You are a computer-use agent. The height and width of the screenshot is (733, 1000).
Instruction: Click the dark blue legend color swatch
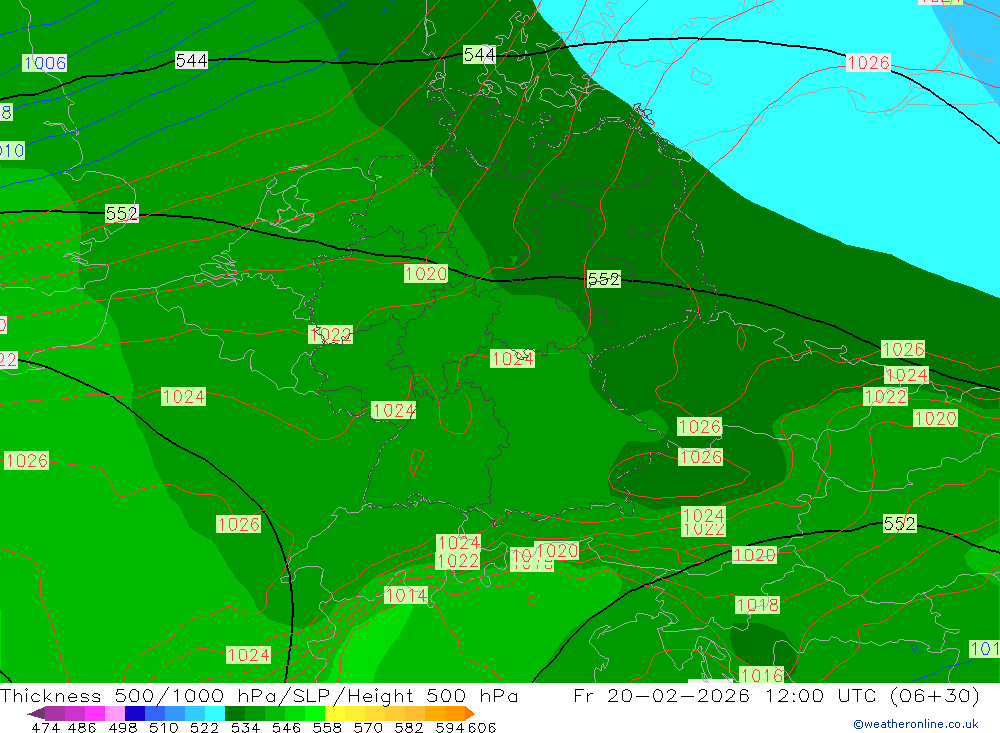pyautogui.click(x=135, y=713)
